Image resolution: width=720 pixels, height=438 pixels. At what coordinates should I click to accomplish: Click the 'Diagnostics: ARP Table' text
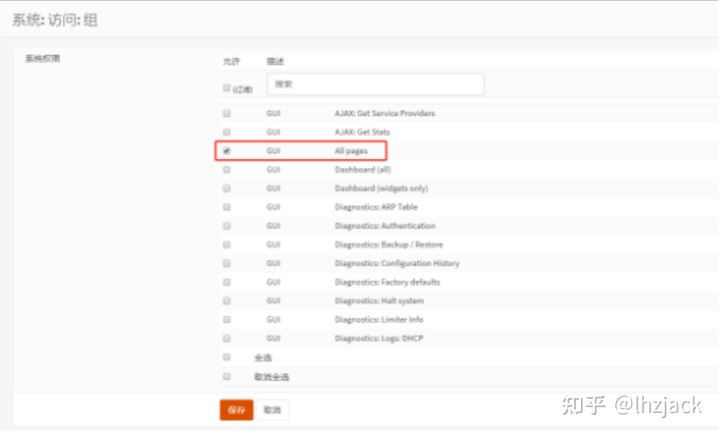pos(376,207)
